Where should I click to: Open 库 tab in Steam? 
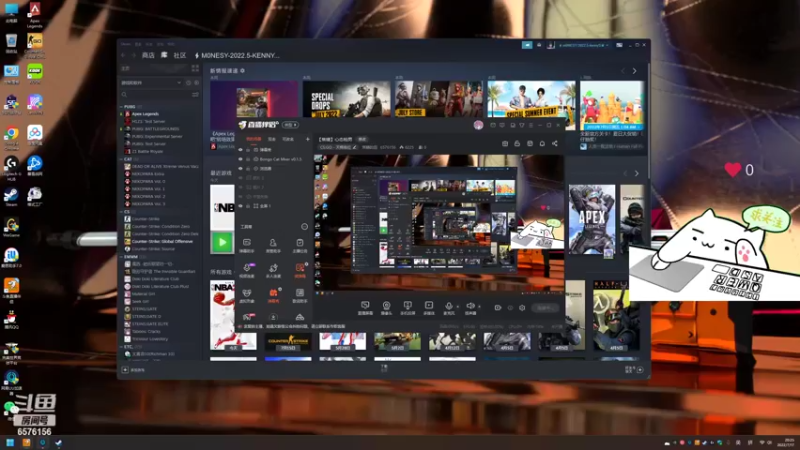click(x=164, y=55)
